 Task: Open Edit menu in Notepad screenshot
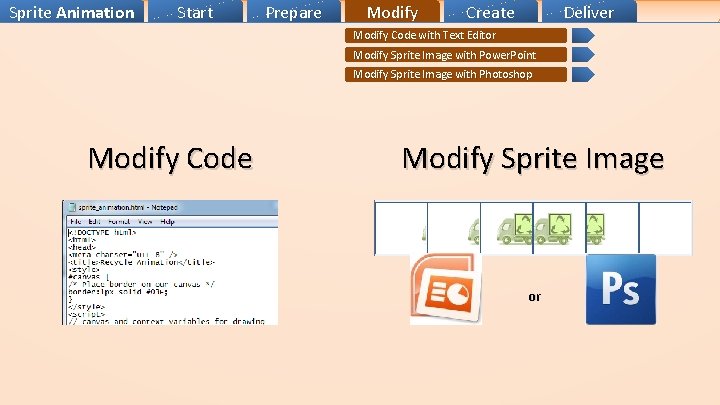[95, 221]
